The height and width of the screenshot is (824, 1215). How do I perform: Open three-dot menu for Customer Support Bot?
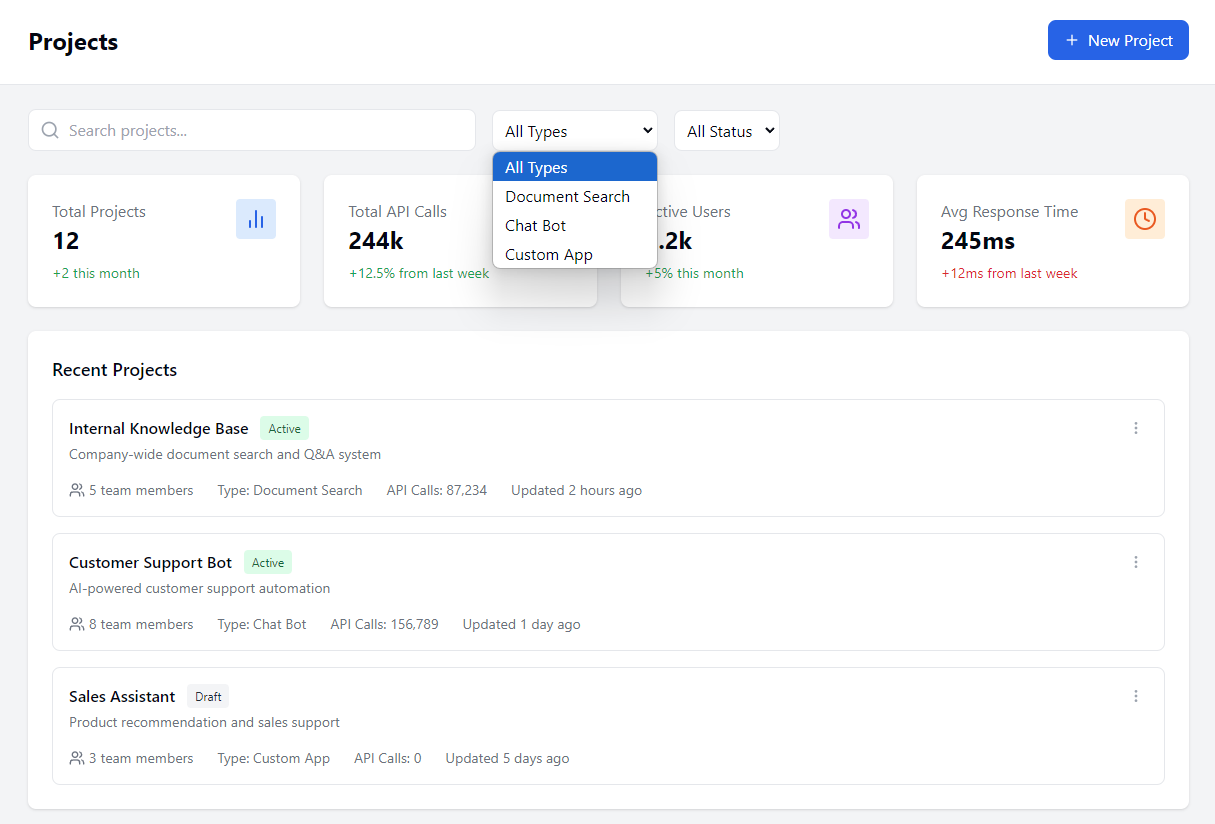click(1135, 562)
